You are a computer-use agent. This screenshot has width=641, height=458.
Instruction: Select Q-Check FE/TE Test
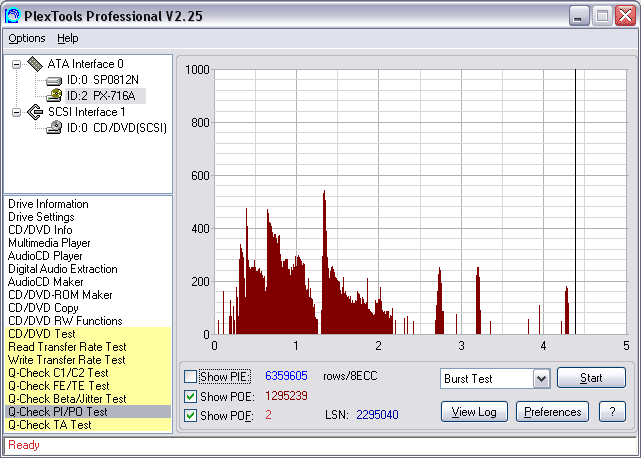[88, 386]
